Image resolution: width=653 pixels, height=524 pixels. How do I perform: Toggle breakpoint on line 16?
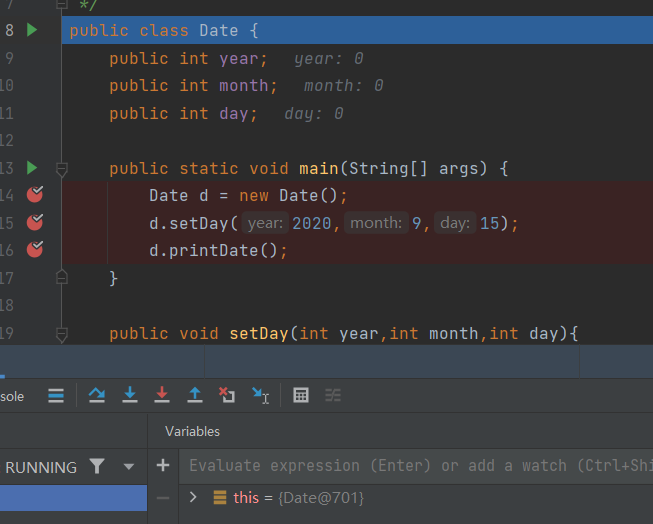click(35, 250)
